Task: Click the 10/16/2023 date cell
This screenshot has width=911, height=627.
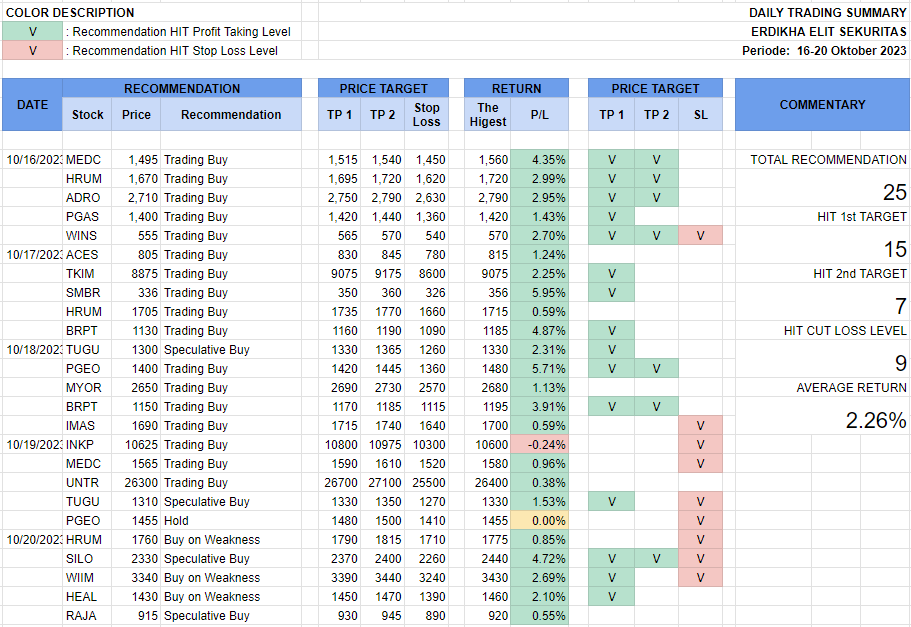Action: (32, 160)
